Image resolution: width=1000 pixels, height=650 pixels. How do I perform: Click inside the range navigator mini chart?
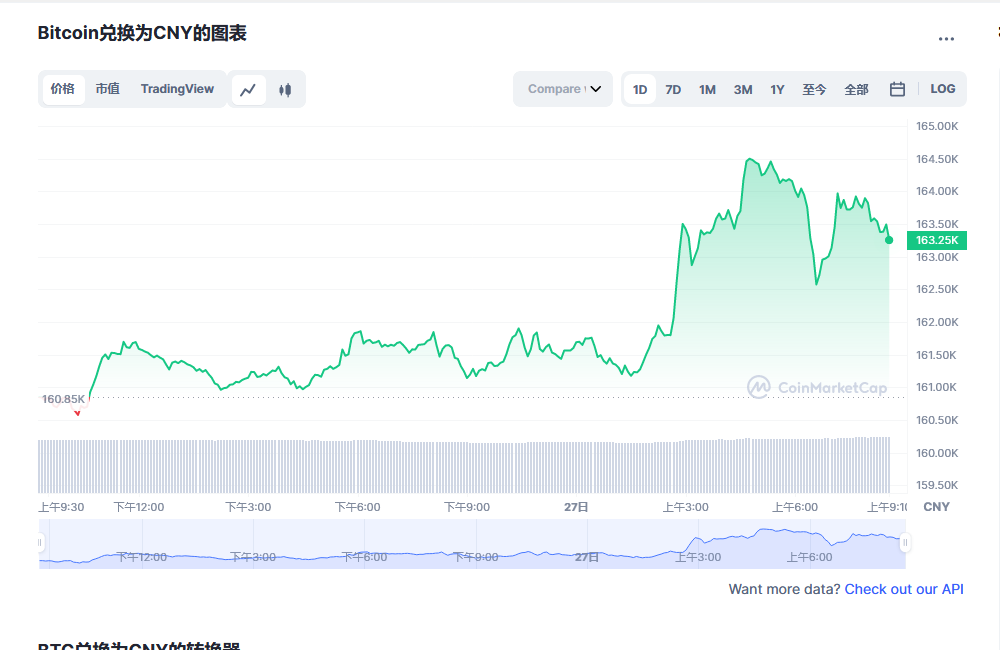472,543
